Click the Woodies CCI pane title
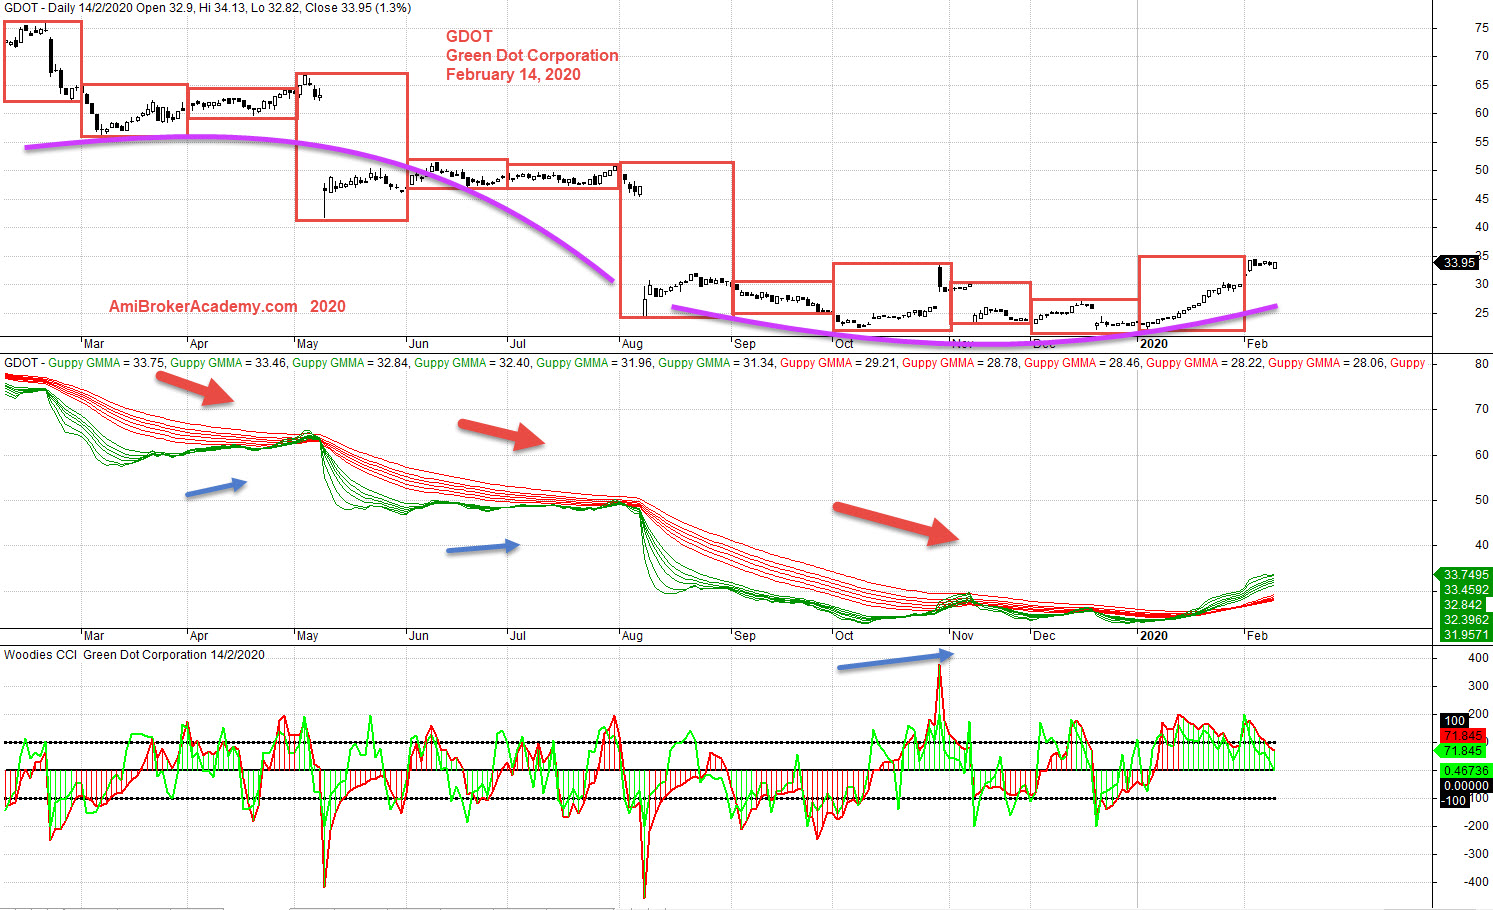1493x910 pixels. click(x=135, y=655)
